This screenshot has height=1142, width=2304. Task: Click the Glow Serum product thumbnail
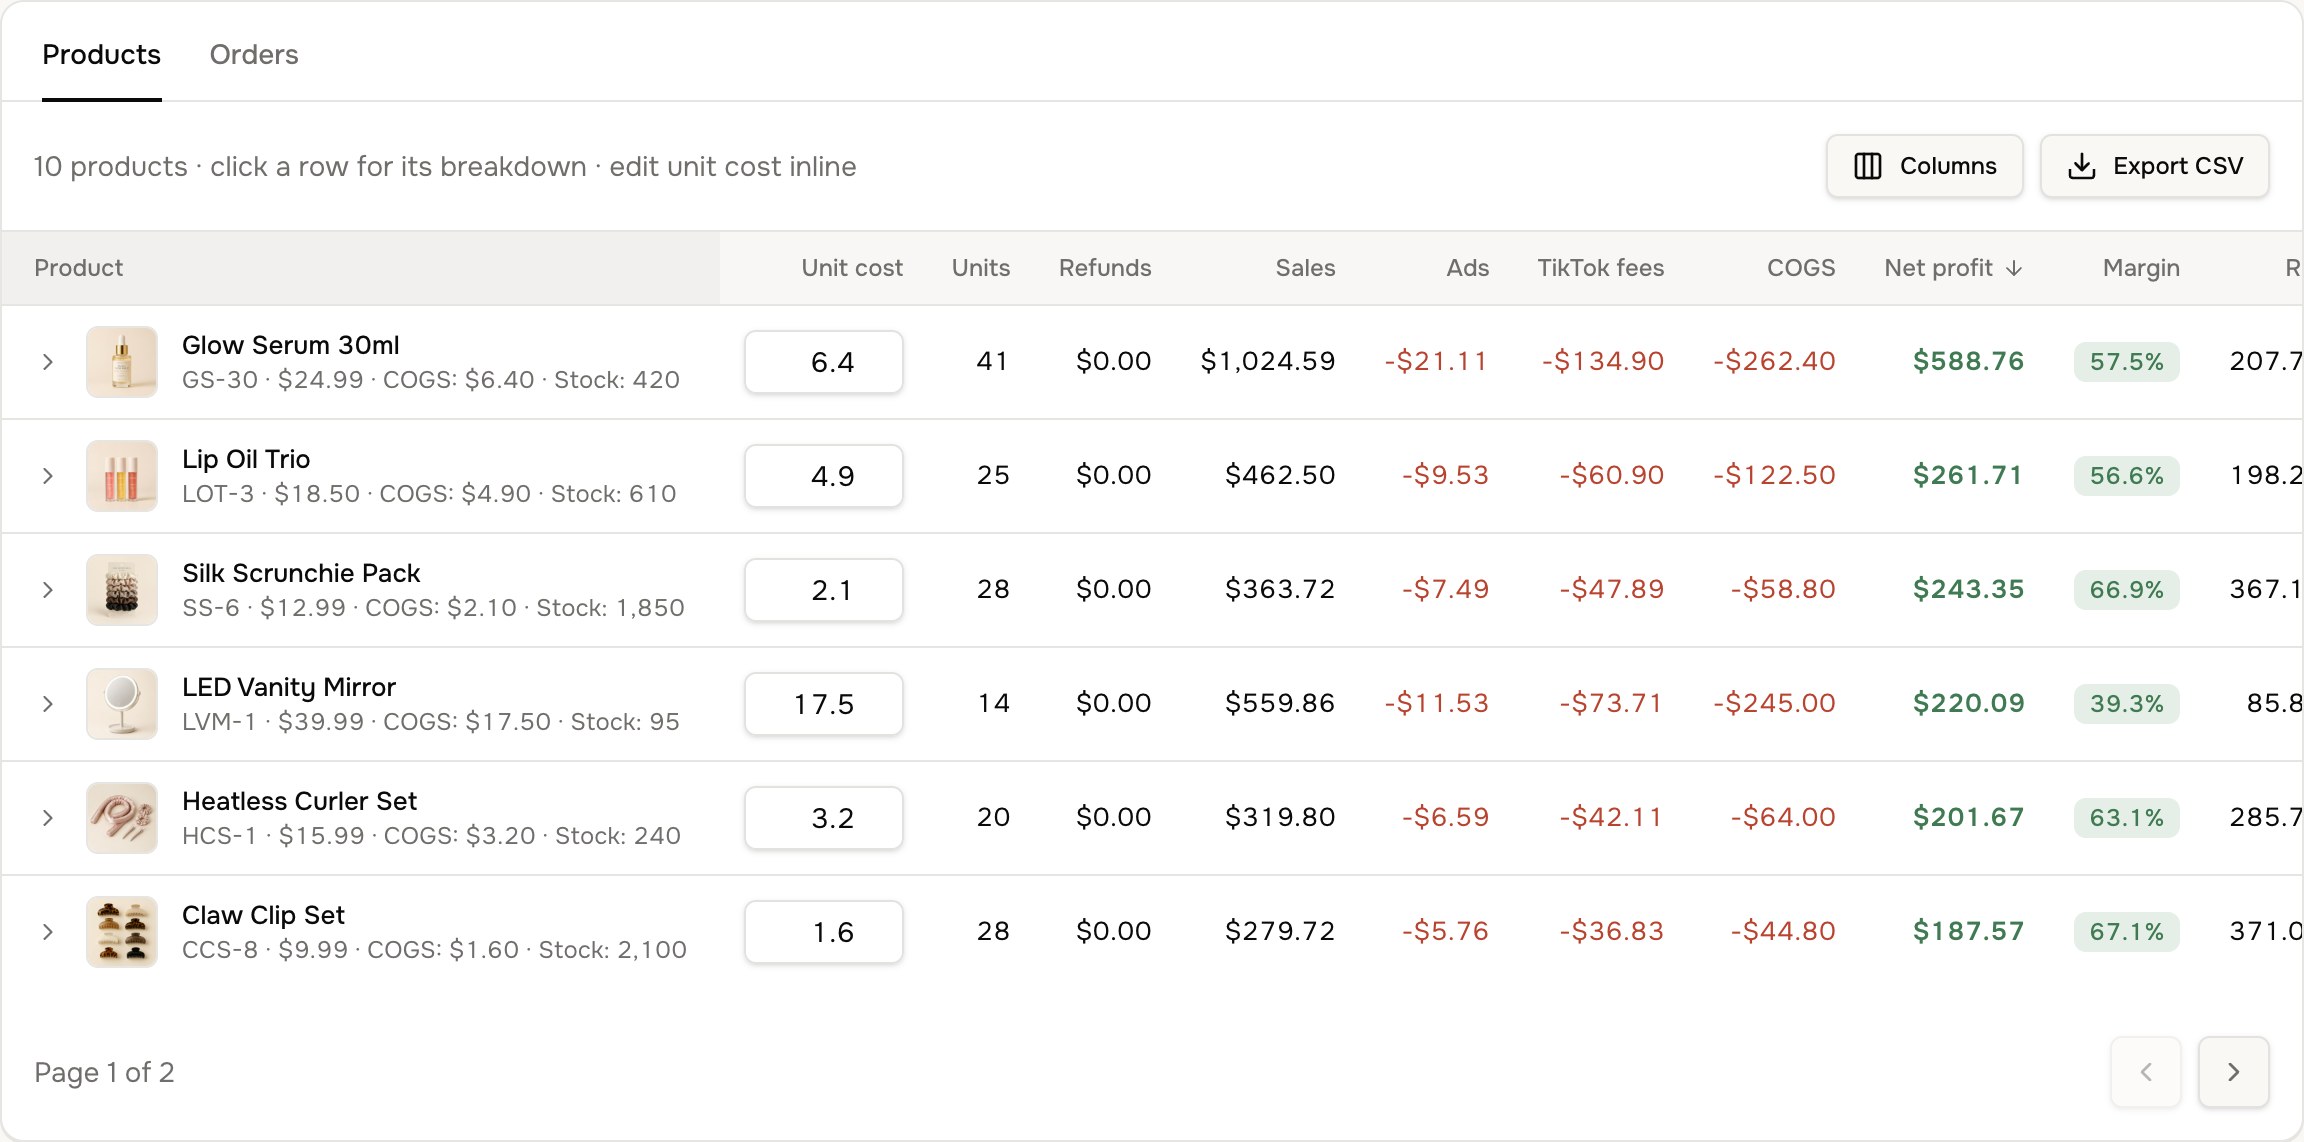[x=122, y=362]
